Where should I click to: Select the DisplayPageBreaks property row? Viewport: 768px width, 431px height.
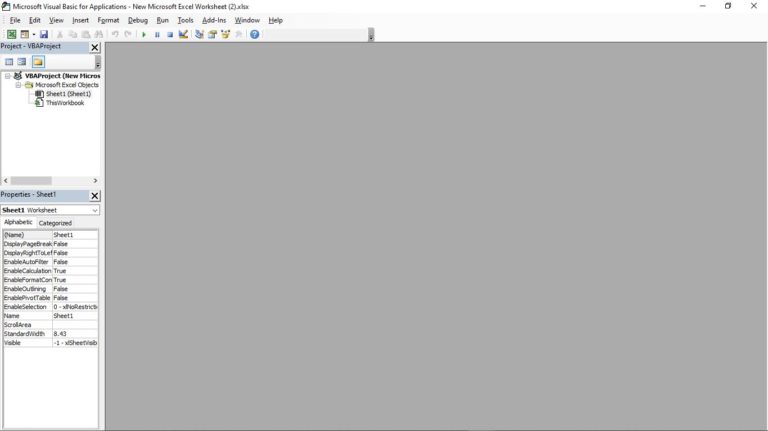click(50, 244)
